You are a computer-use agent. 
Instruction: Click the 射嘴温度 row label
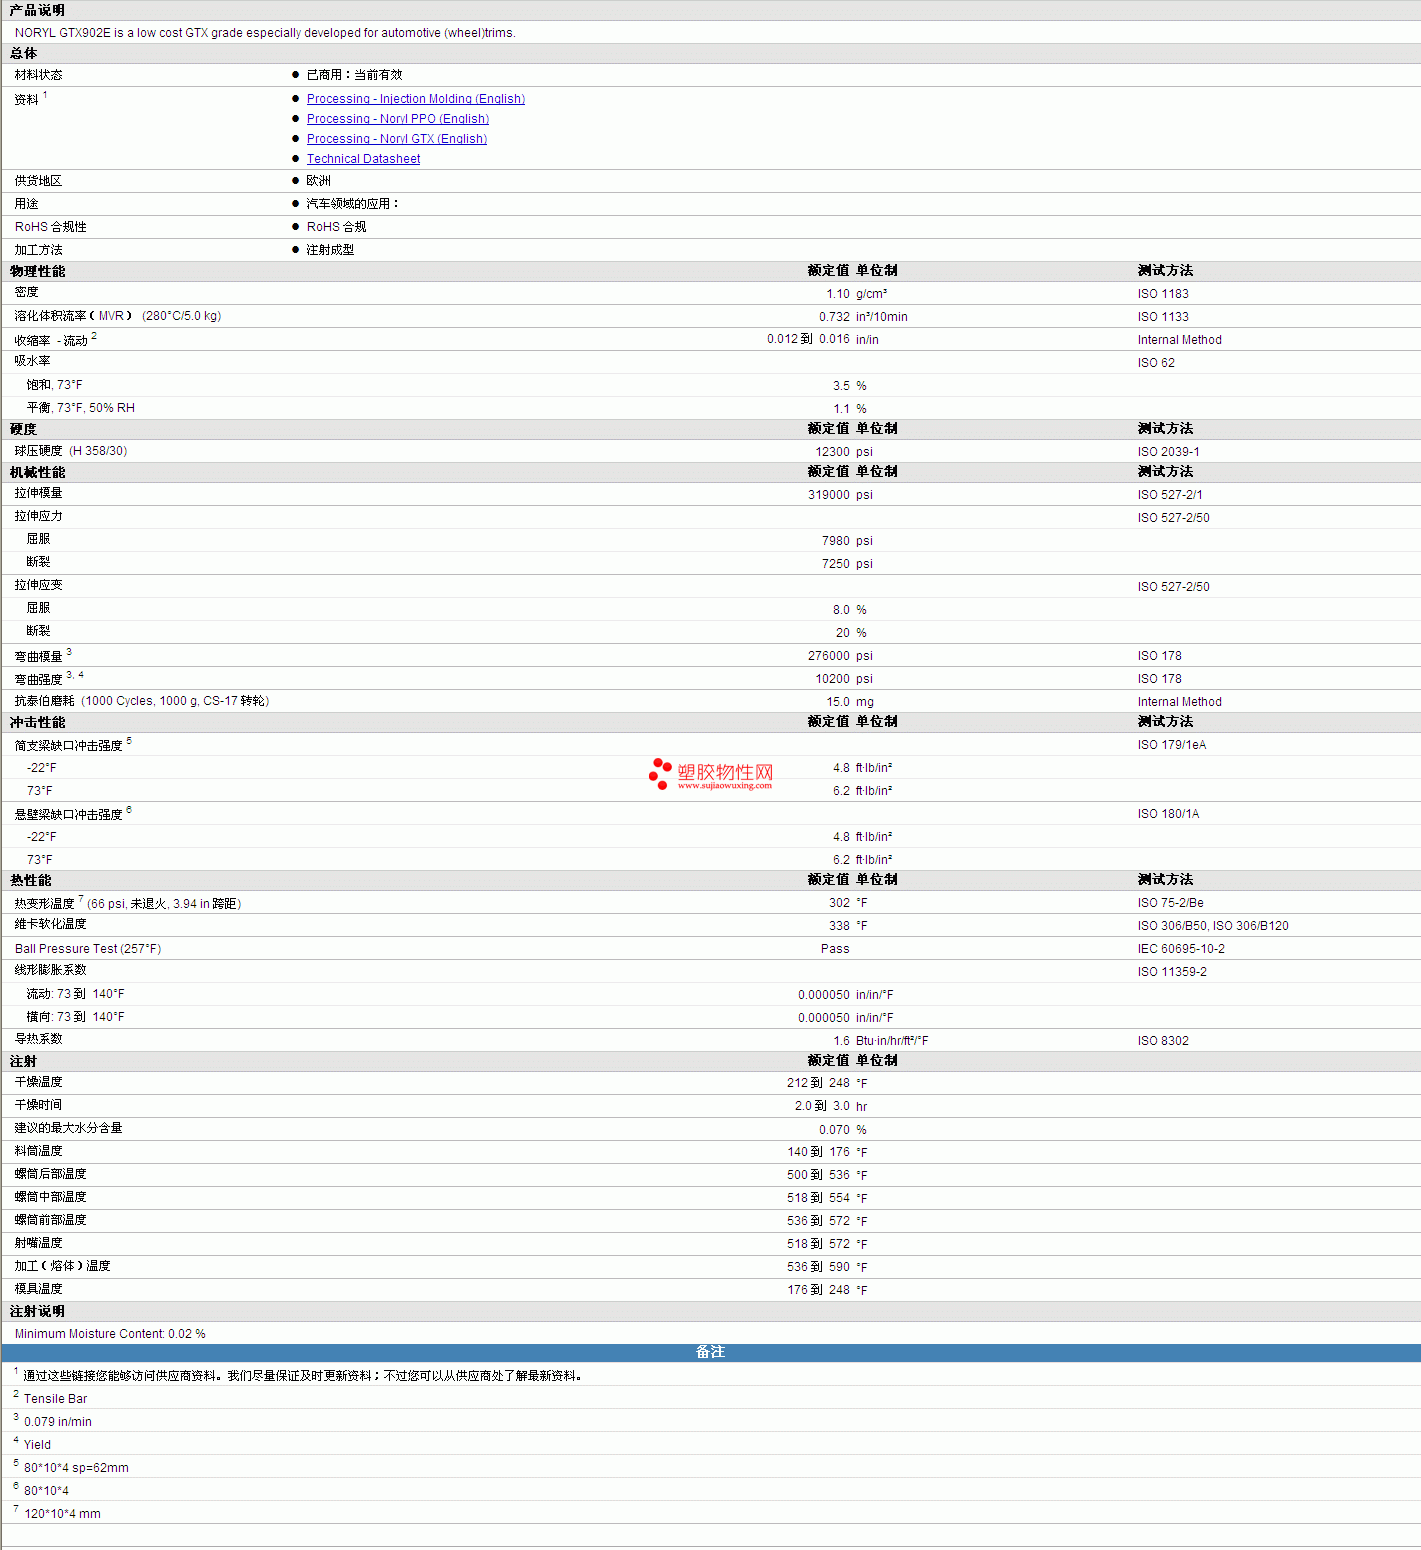point(38,1243)
